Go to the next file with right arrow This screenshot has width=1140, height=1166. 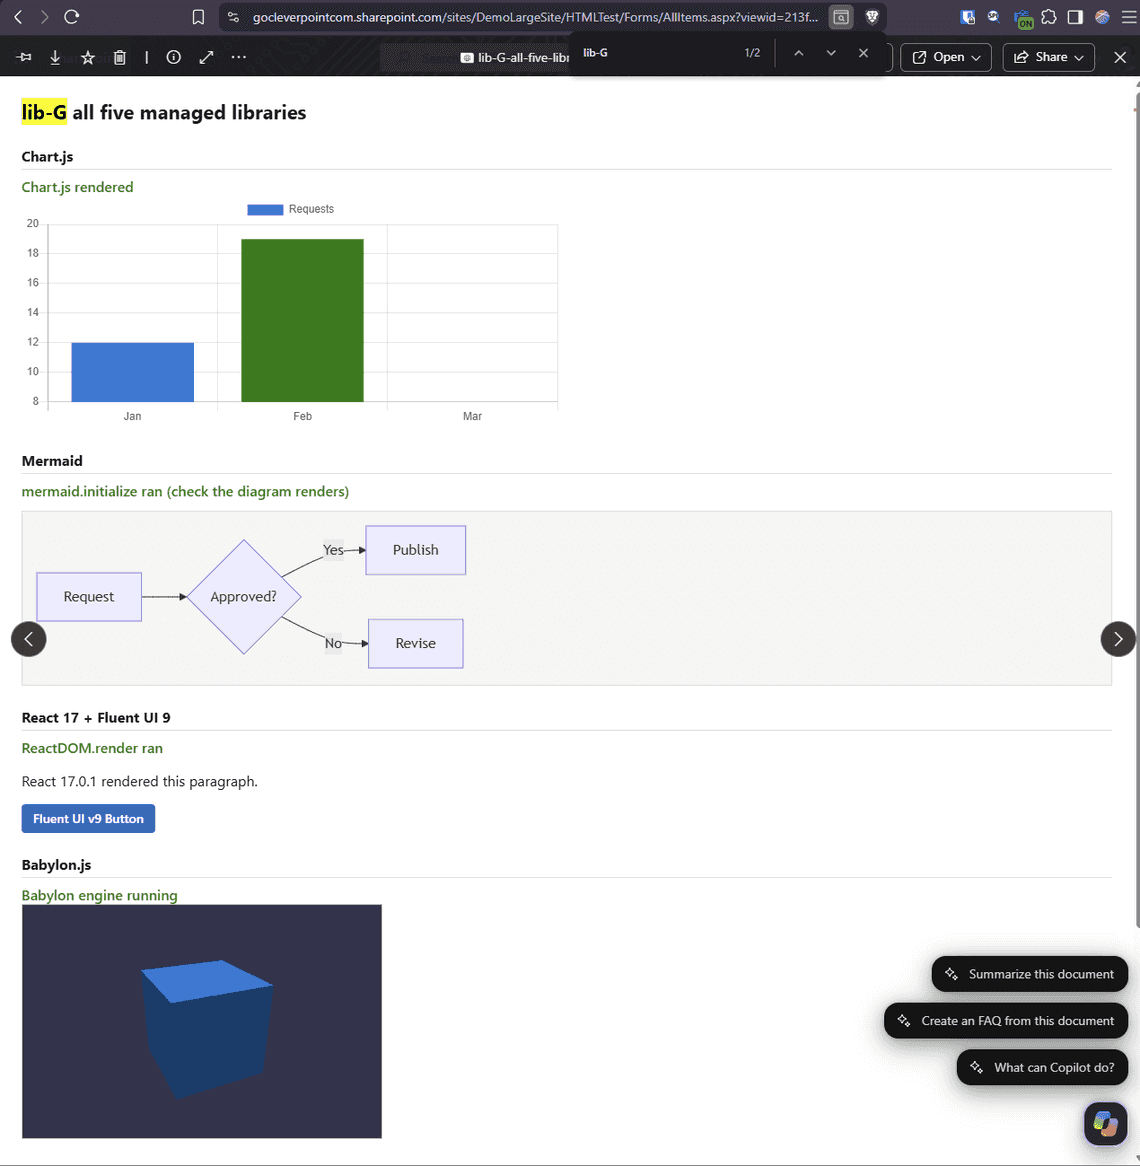click(x=1118, y=639)
